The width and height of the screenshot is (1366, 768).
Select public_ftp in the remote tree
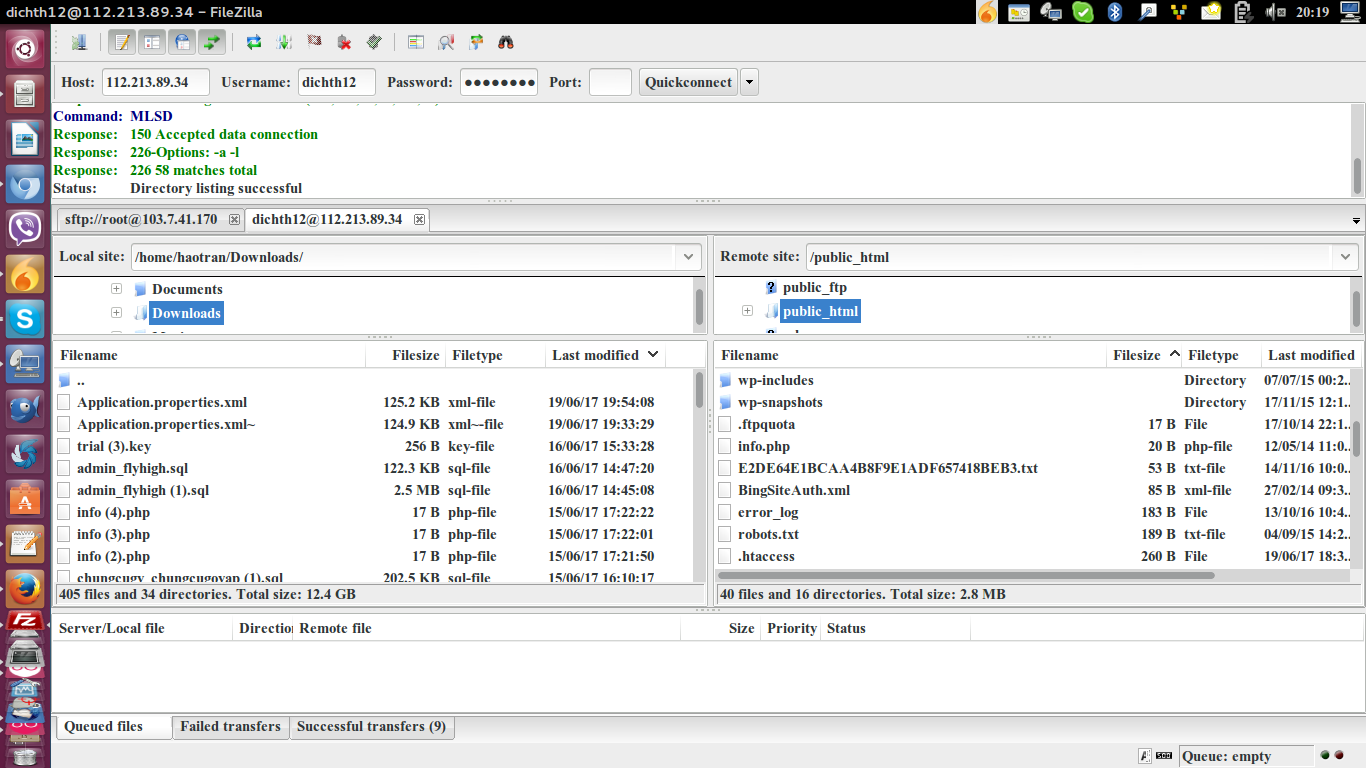point(815,287)
